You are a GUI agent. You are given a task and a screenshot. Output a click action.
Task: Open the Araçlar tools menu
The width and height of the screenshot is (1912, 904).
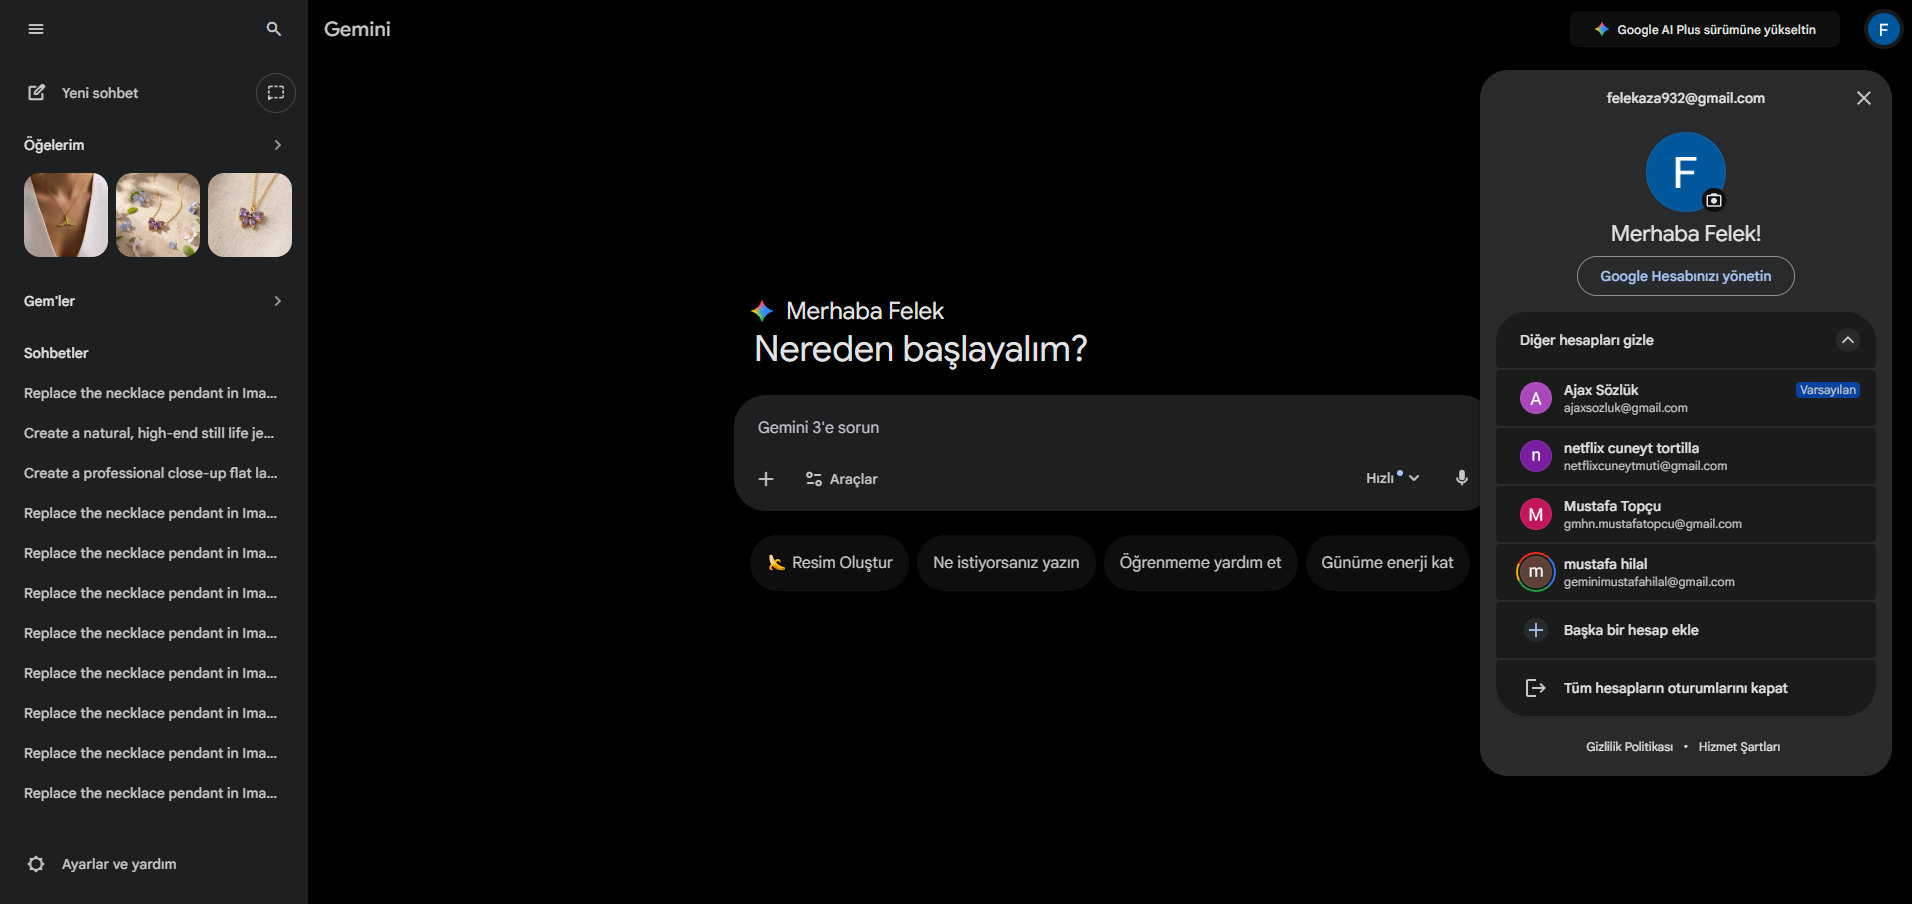[841, 479]
